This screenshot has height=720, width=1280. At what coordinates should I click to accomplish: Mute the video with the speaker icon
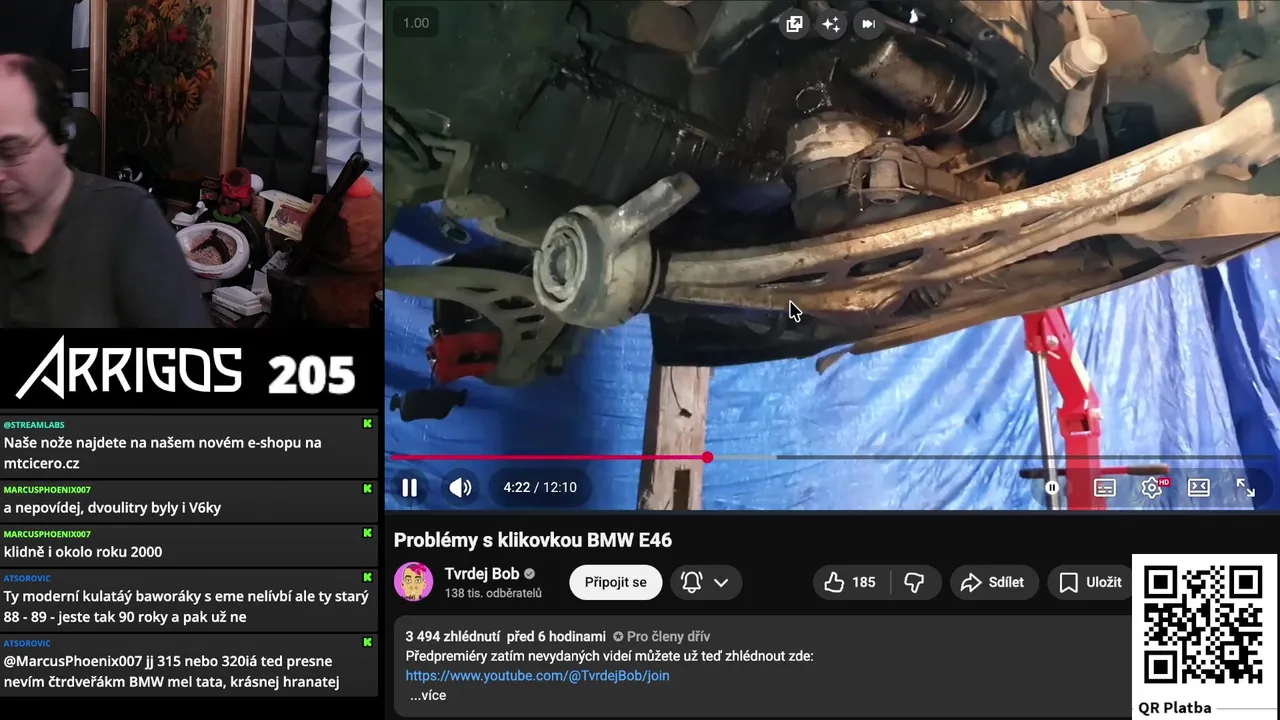pyautogui.click(x=460, y=487)
